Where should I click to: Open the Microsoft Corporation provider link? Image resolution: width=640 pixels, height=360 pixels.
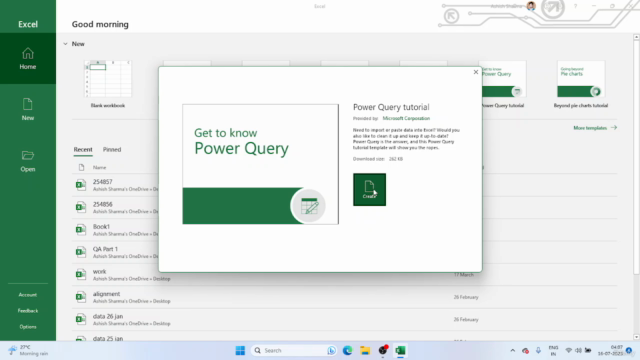(x=406, y=118)
